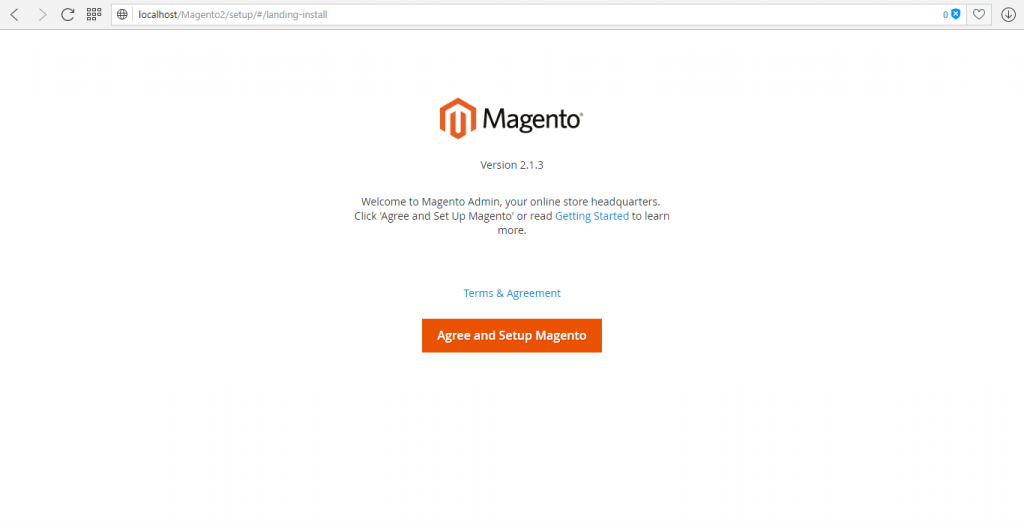Reload the page with the refresh icon

(67, 14)
